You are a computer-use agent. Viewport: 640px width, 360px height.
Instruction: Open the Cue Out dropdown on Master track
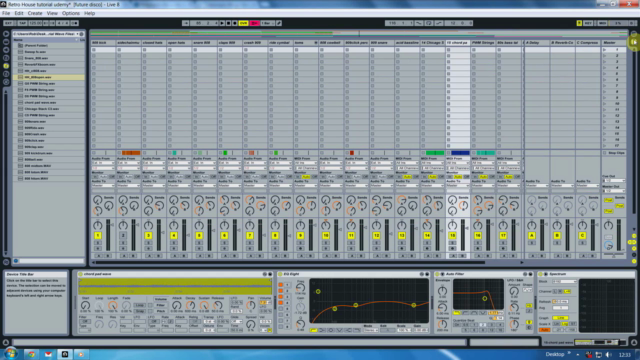[x=613, y=180]
